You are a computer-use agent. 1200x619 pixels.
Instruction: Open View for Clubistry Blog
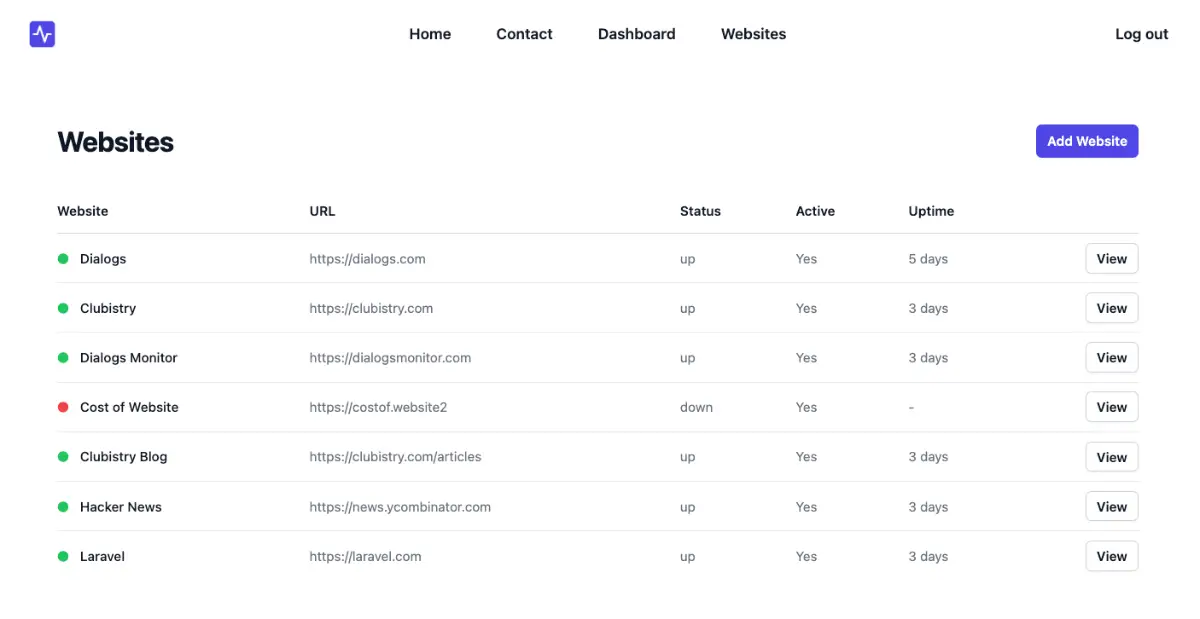point(1111,457)
